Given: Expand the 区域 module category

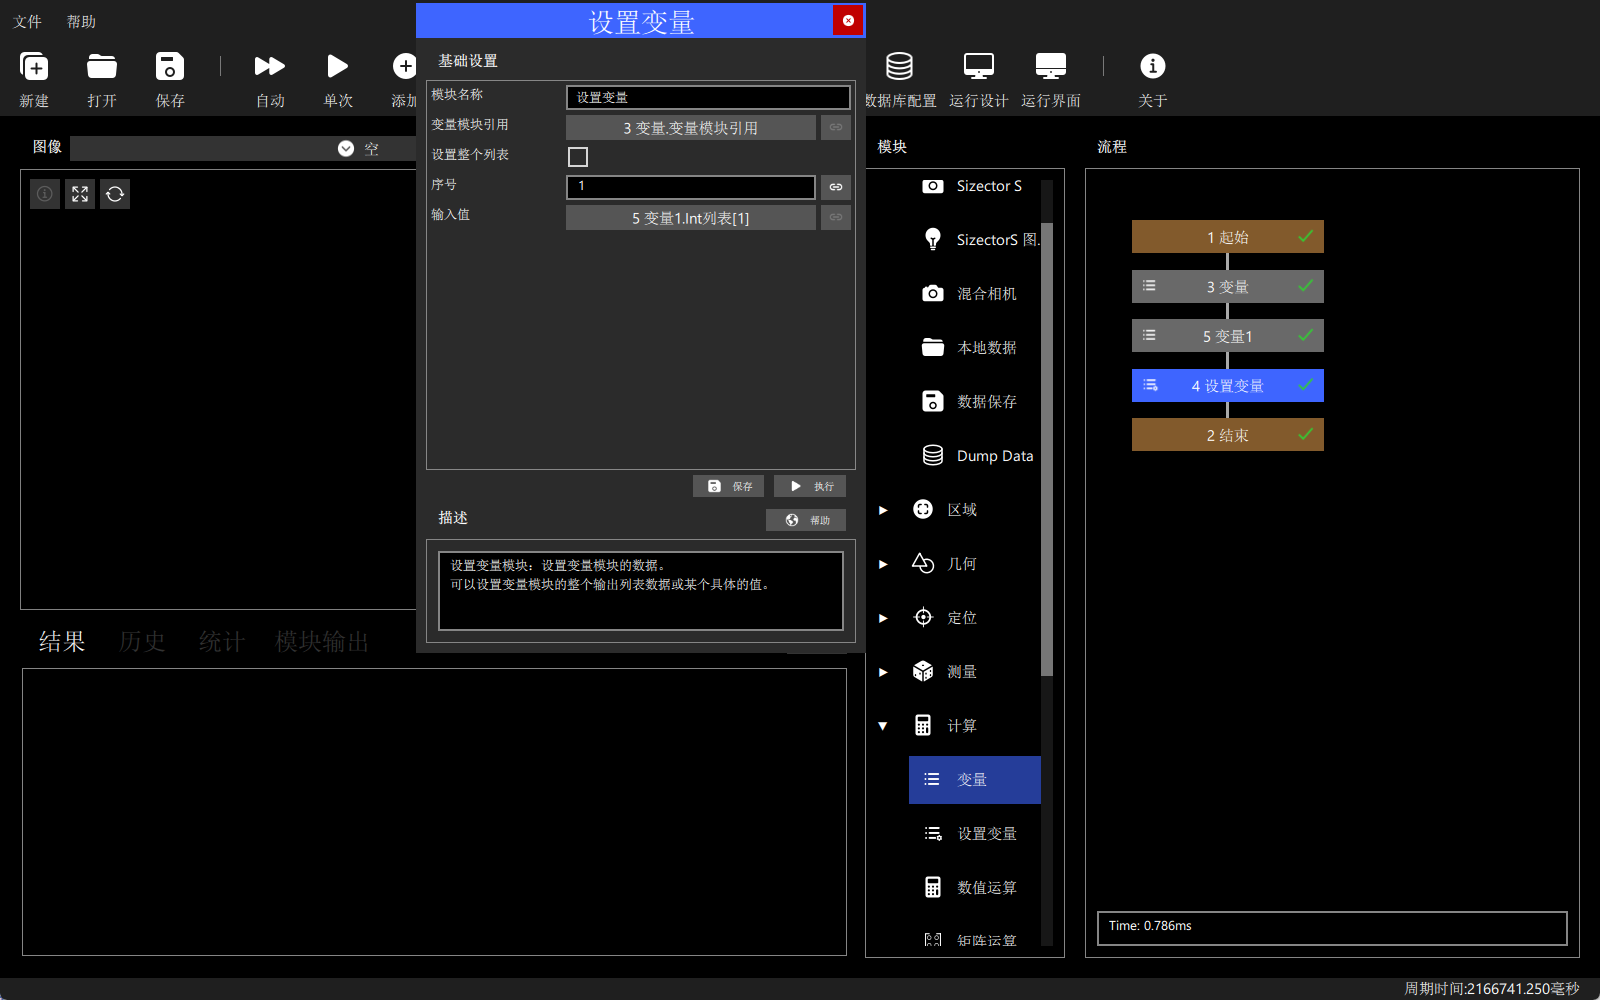Looking at the screenshot, I should point(883,510).
